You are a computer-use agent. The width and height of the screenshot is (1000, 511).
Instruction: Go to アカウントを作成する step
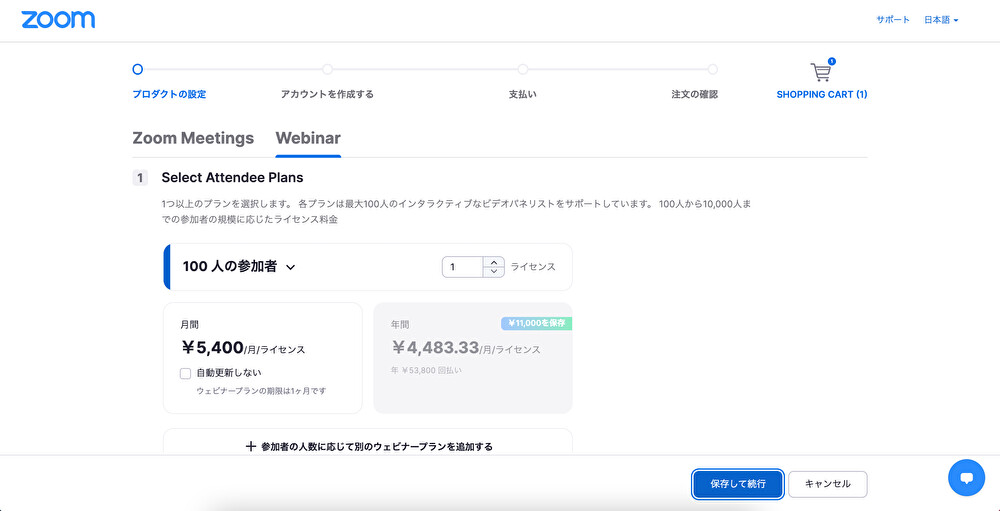pos(327,94)
